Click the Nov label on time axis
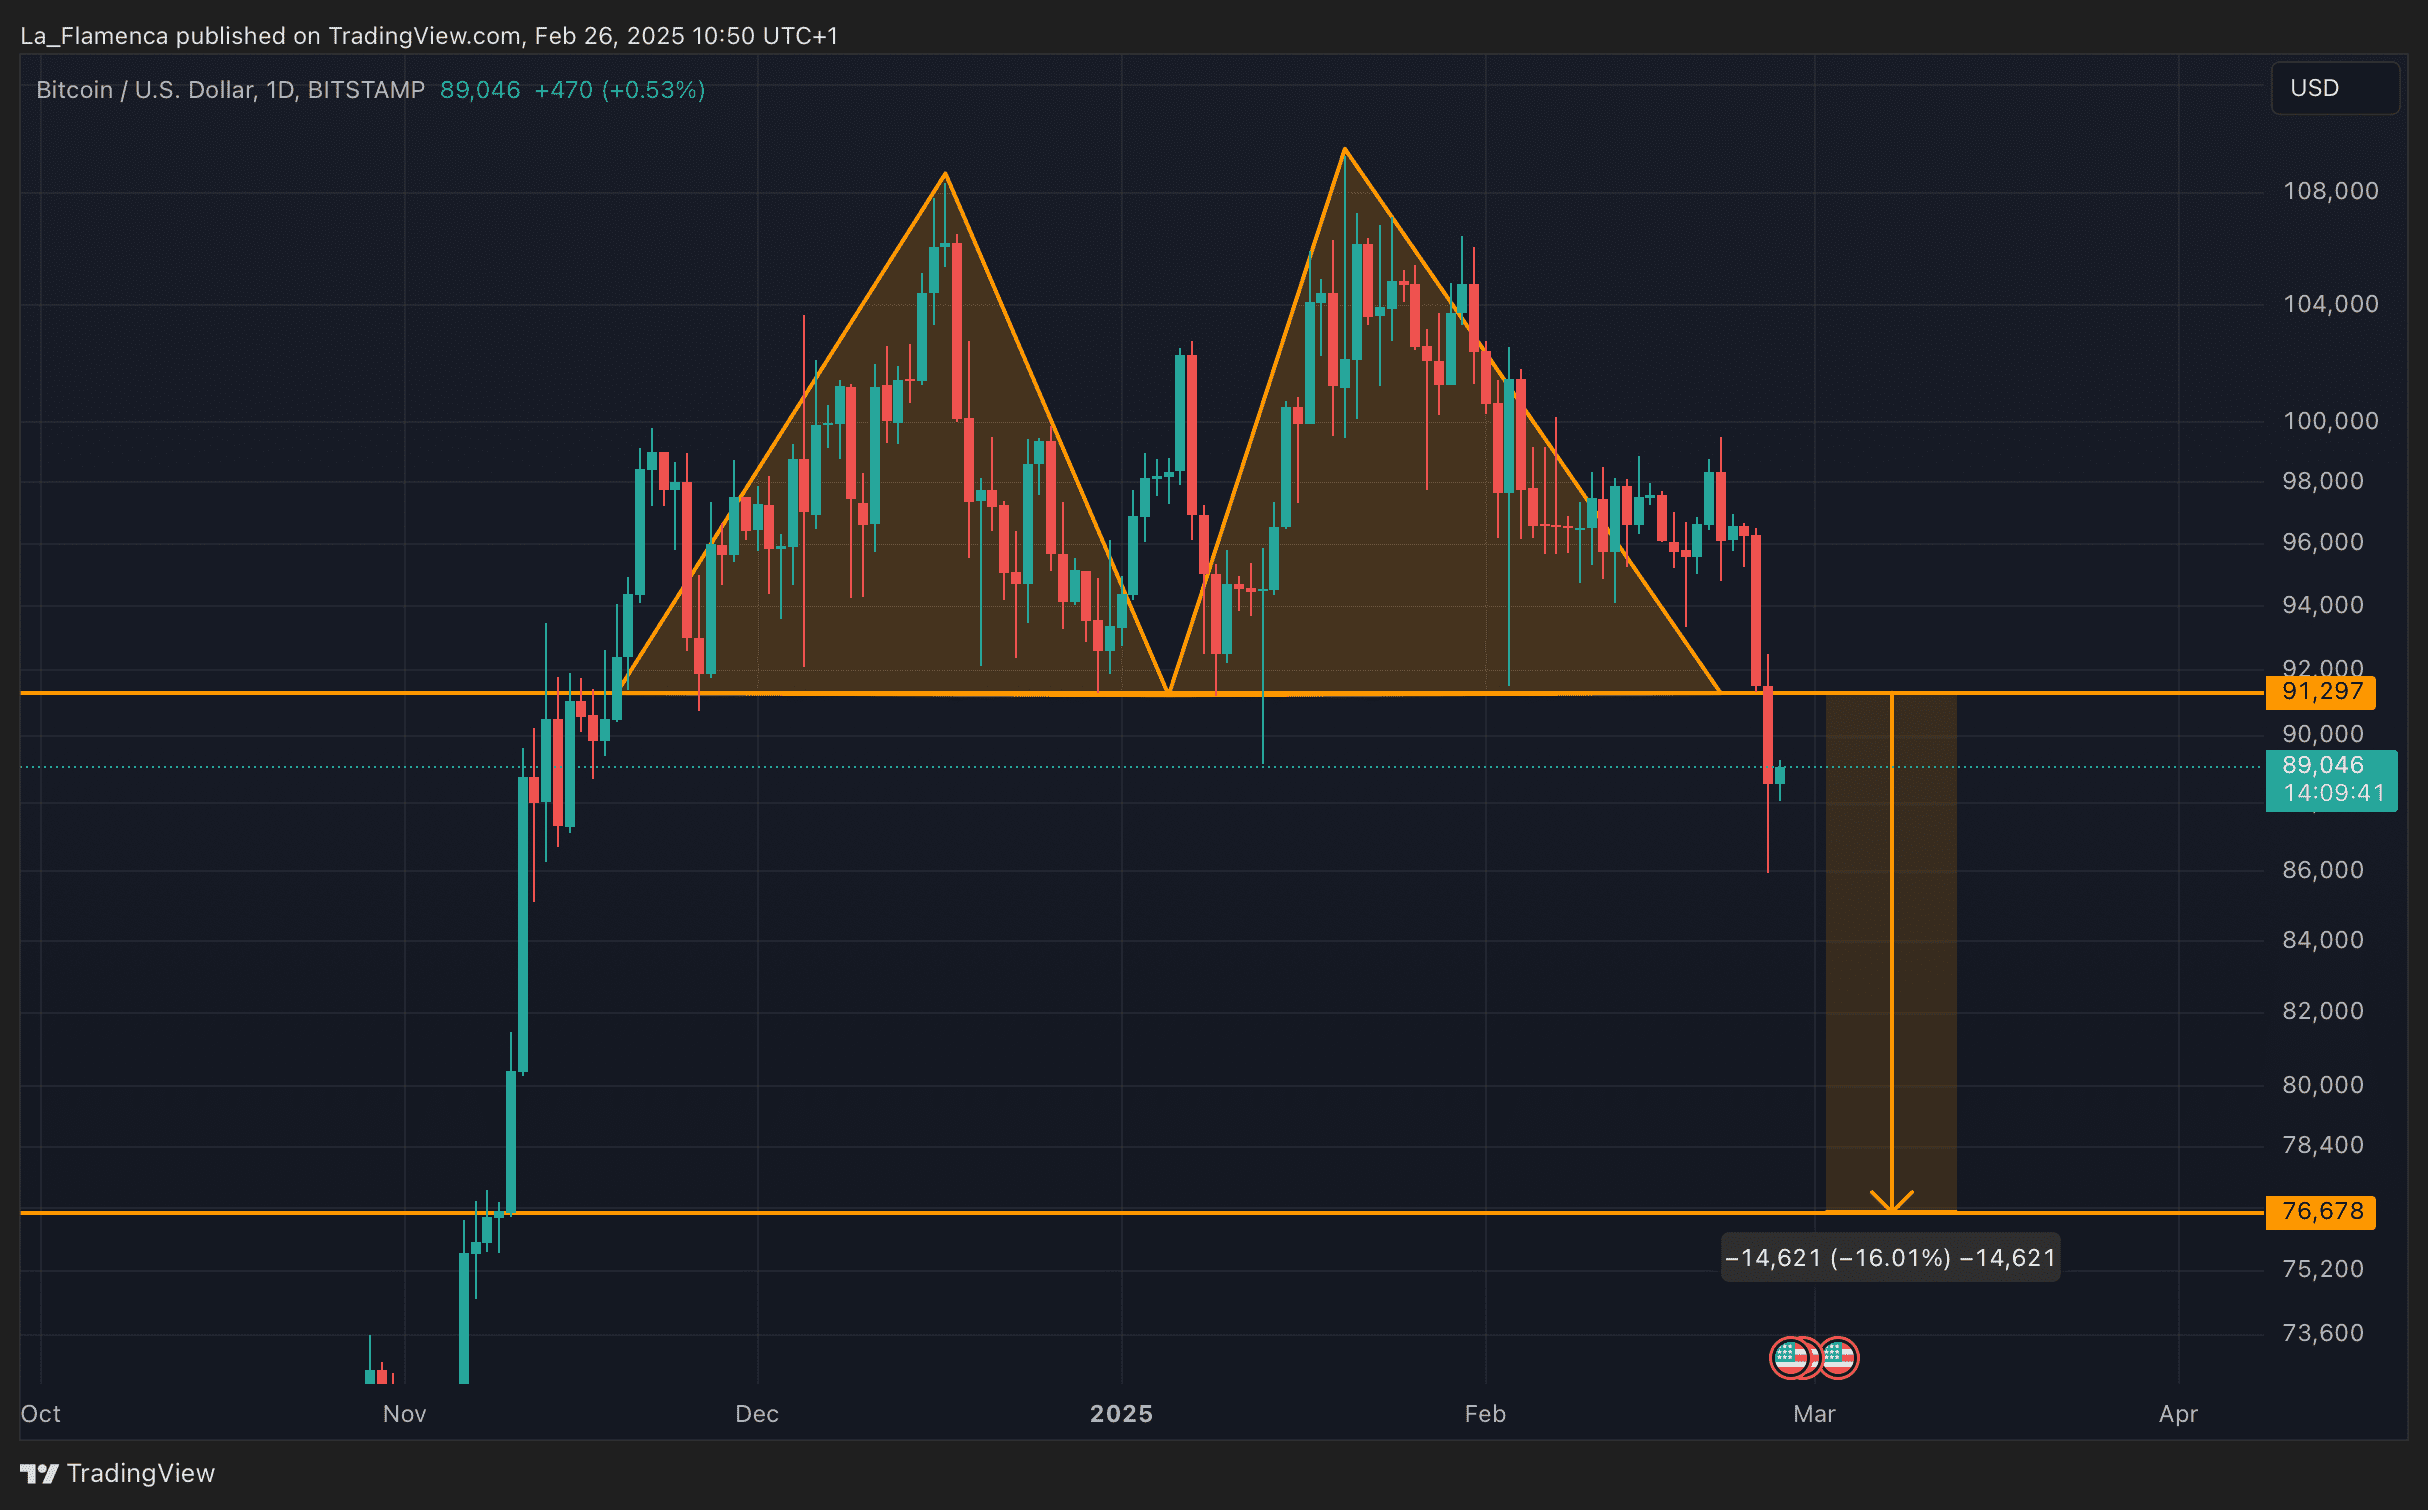The image size is (2428, 1510). pos(404,1414)
